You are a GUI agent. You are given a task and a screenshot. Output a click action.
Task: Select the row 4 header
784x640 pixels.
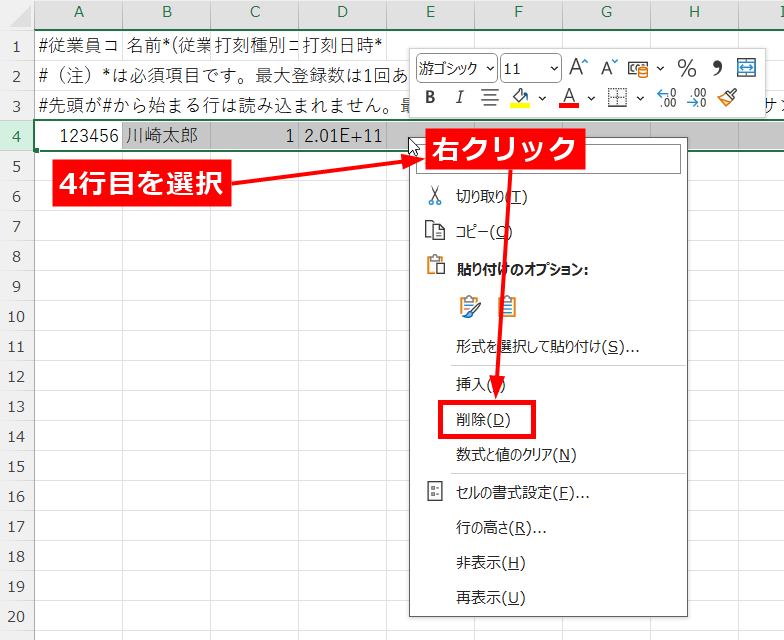coord(17,135)
